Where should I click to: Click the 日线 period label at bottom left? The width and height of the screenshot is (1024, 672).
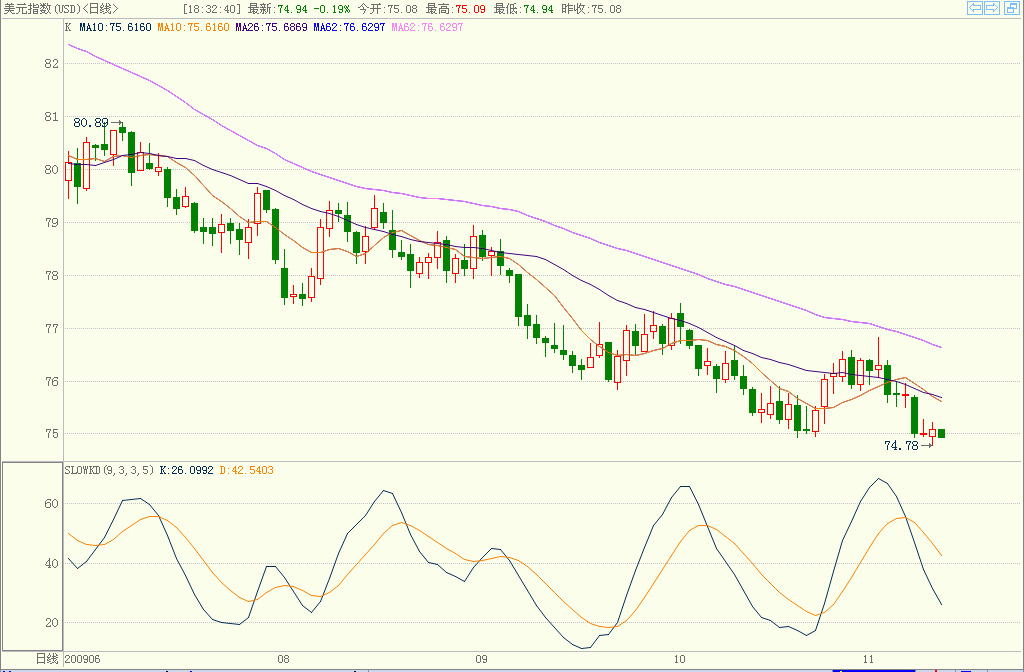point(47,659)
